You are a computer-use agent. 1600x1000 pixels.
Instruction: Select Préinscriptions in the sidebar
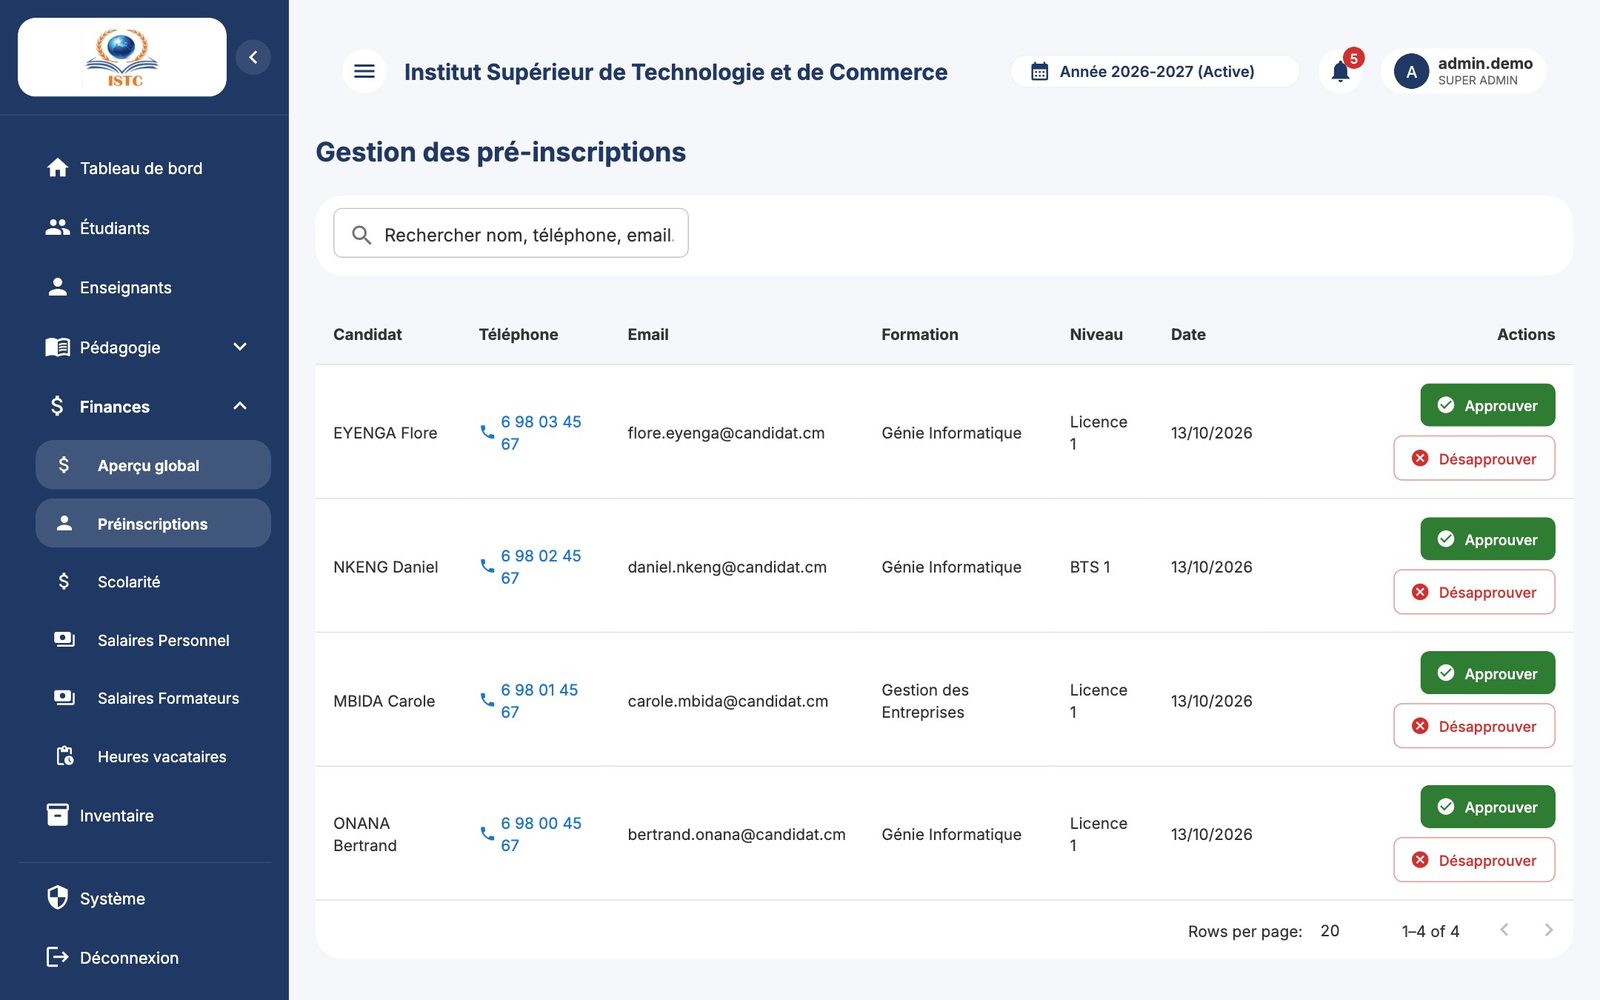pyautogui.click(x=153, y=523)
